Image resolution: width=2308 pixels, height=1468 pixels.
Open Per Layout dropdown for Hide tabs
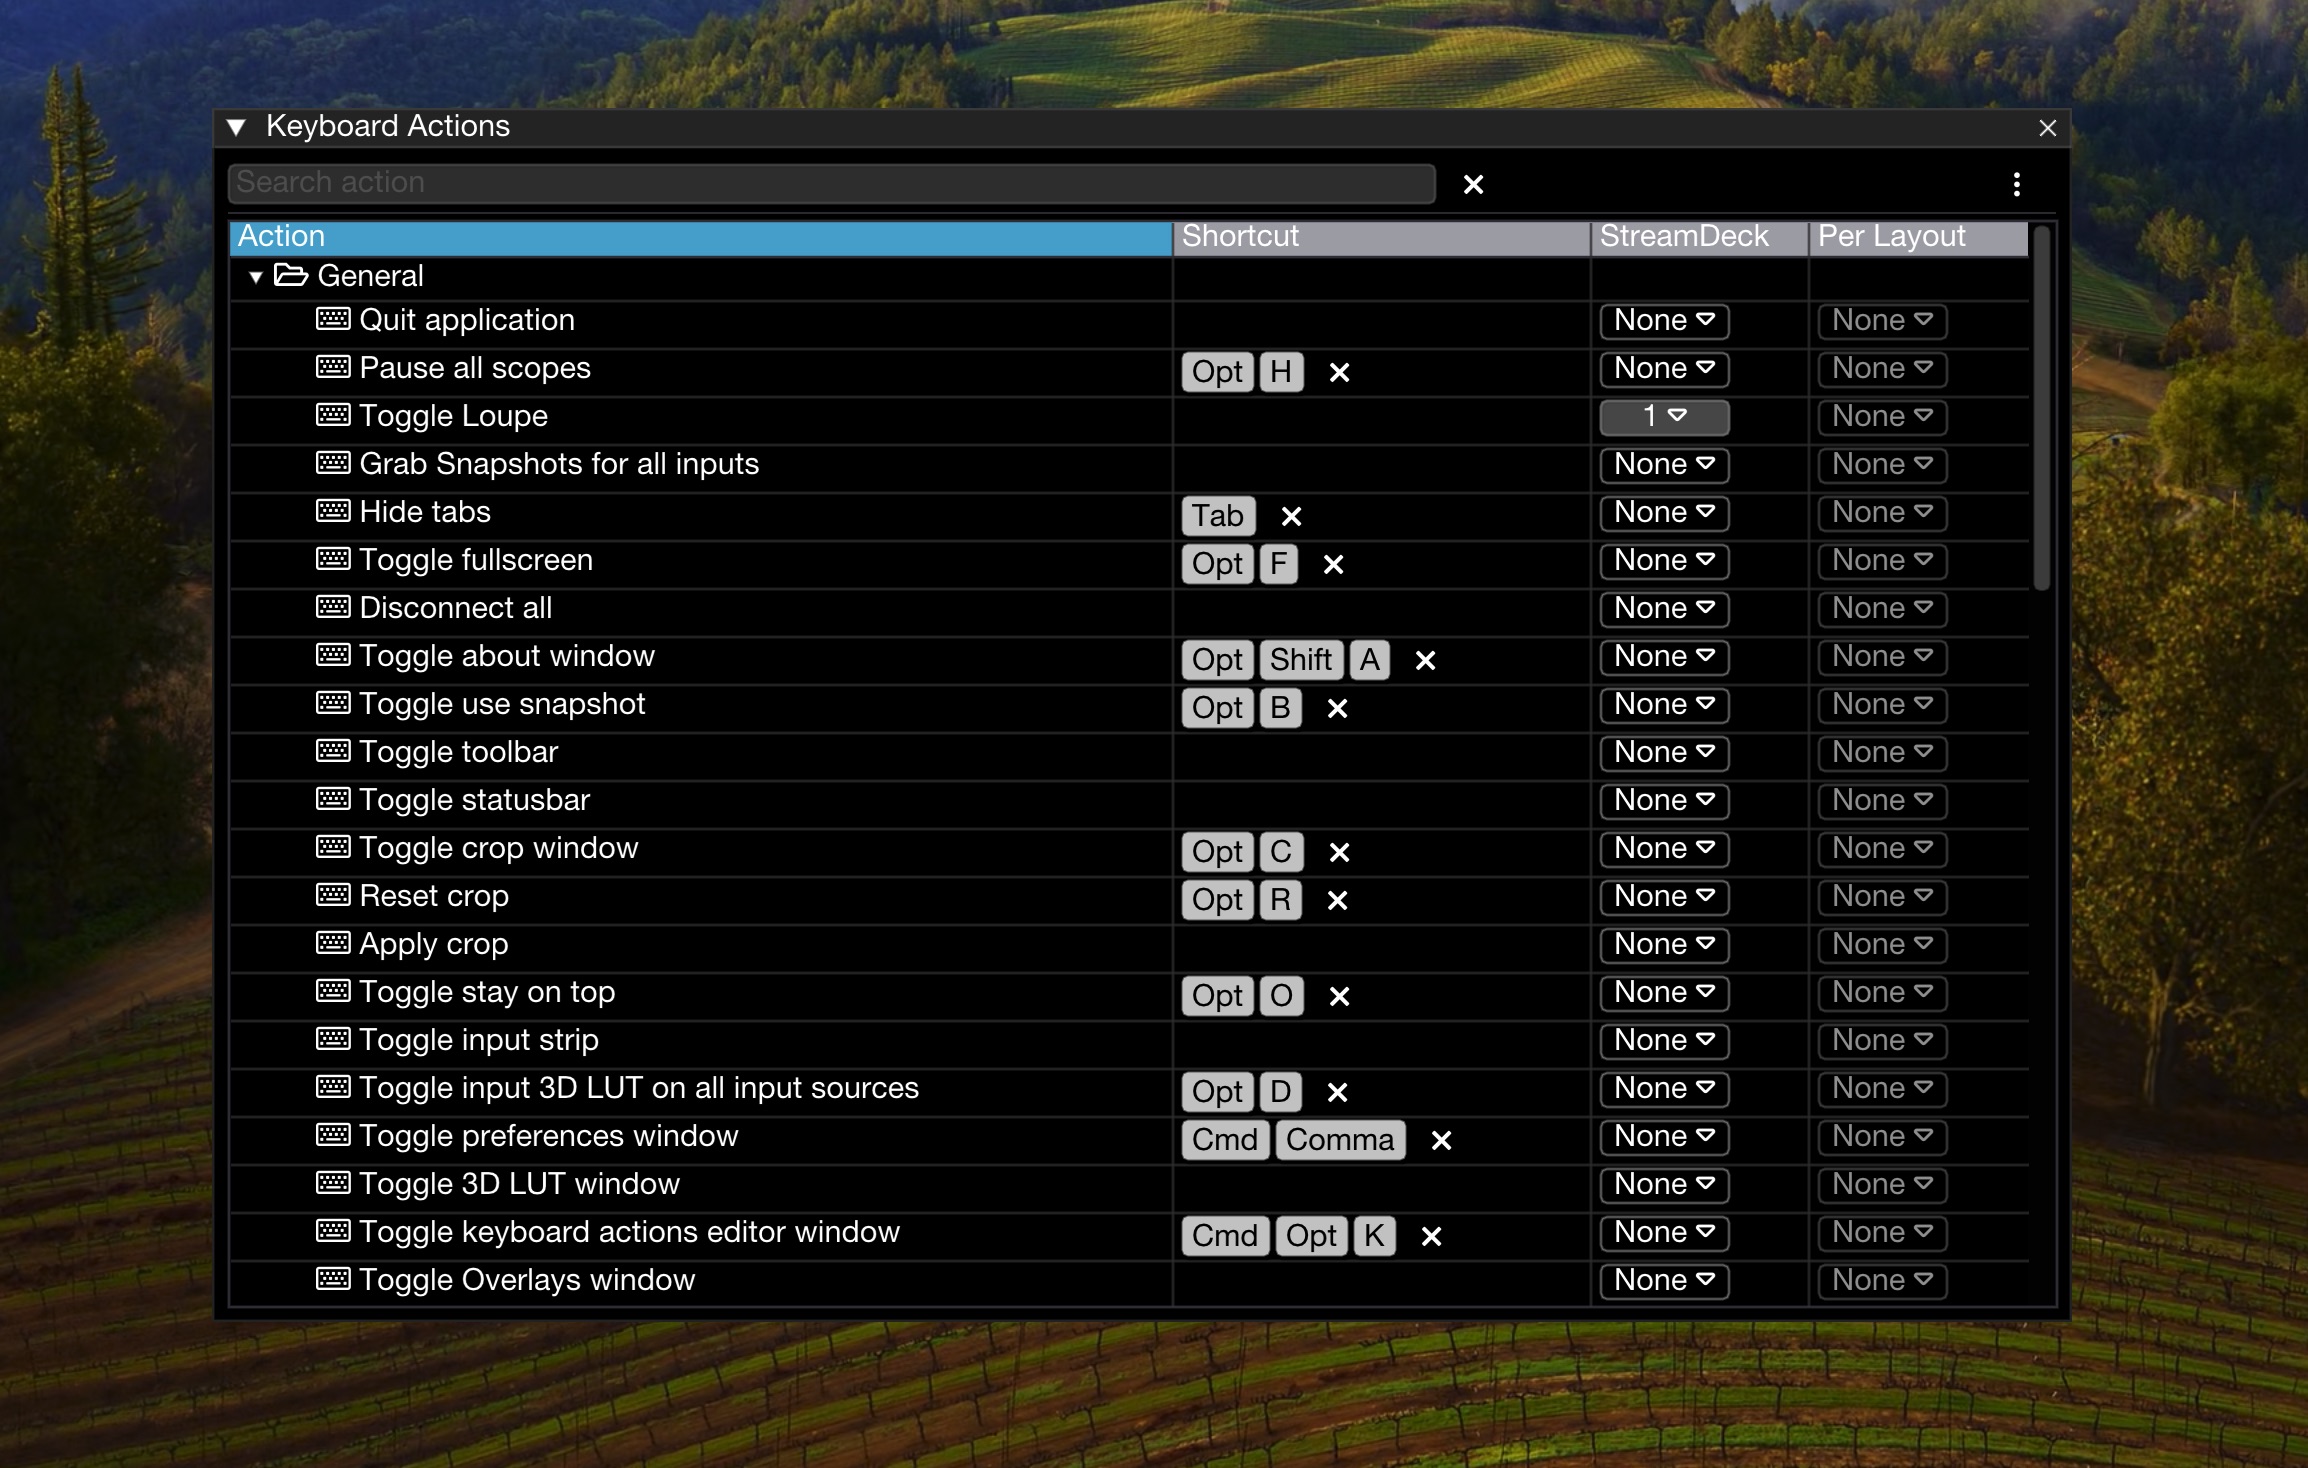(1881, 512)
